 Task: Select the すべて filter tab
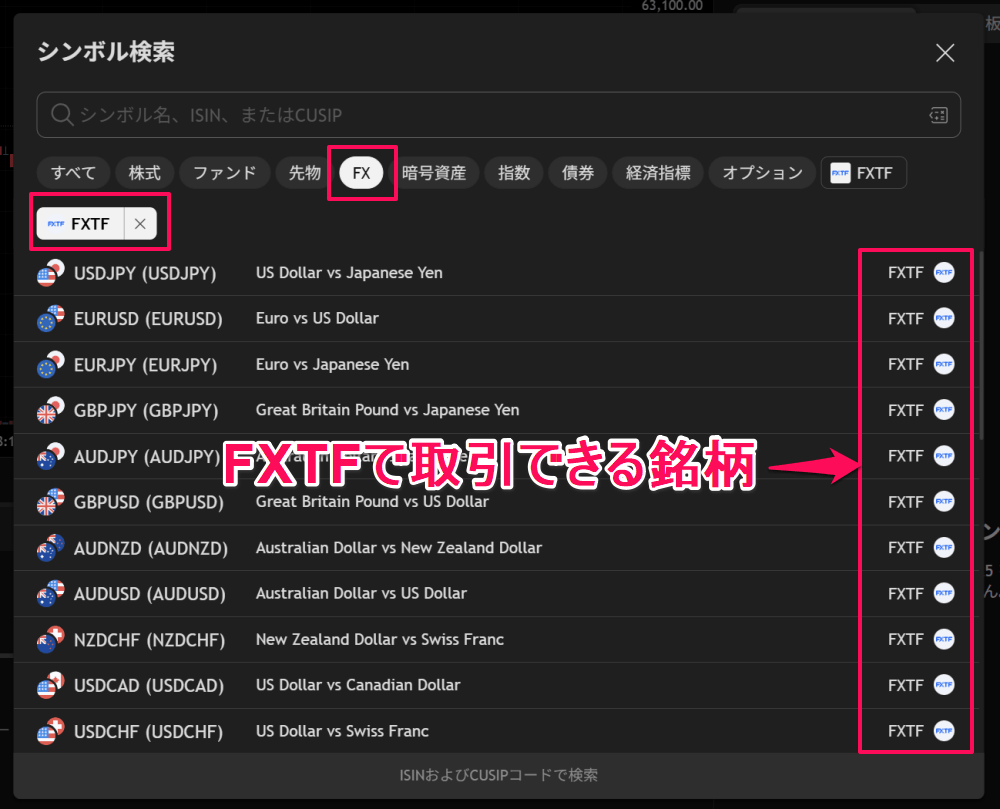[x=73, y=173]
